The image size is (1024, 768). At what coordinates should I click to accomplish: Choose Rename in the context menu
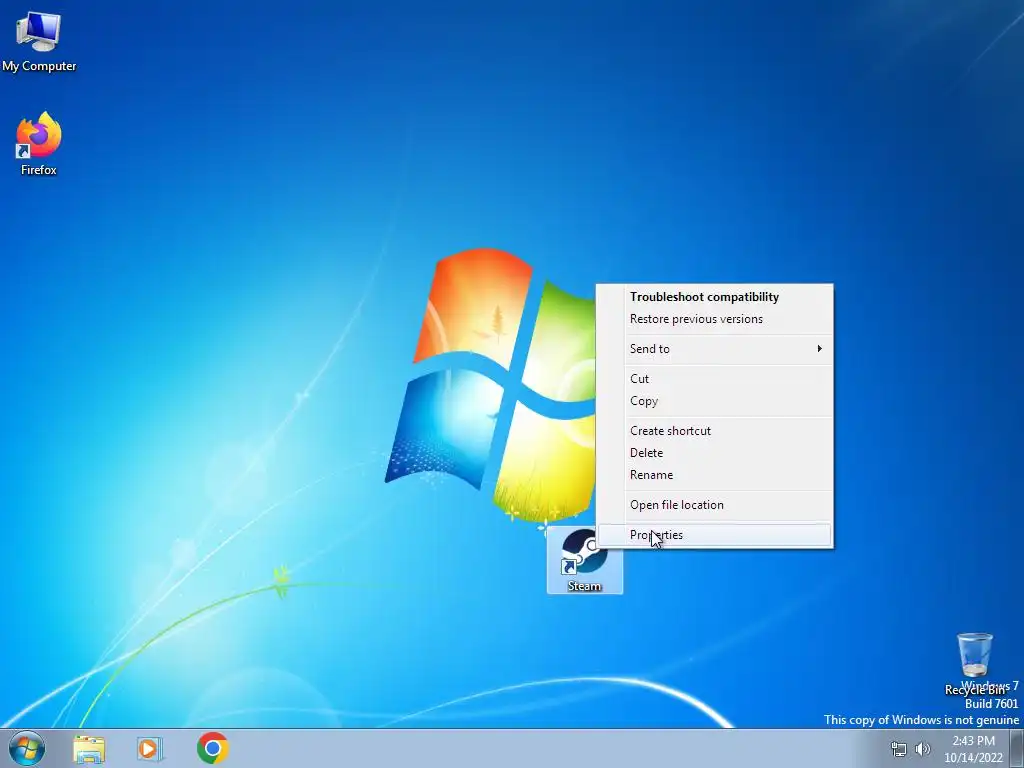715,475
